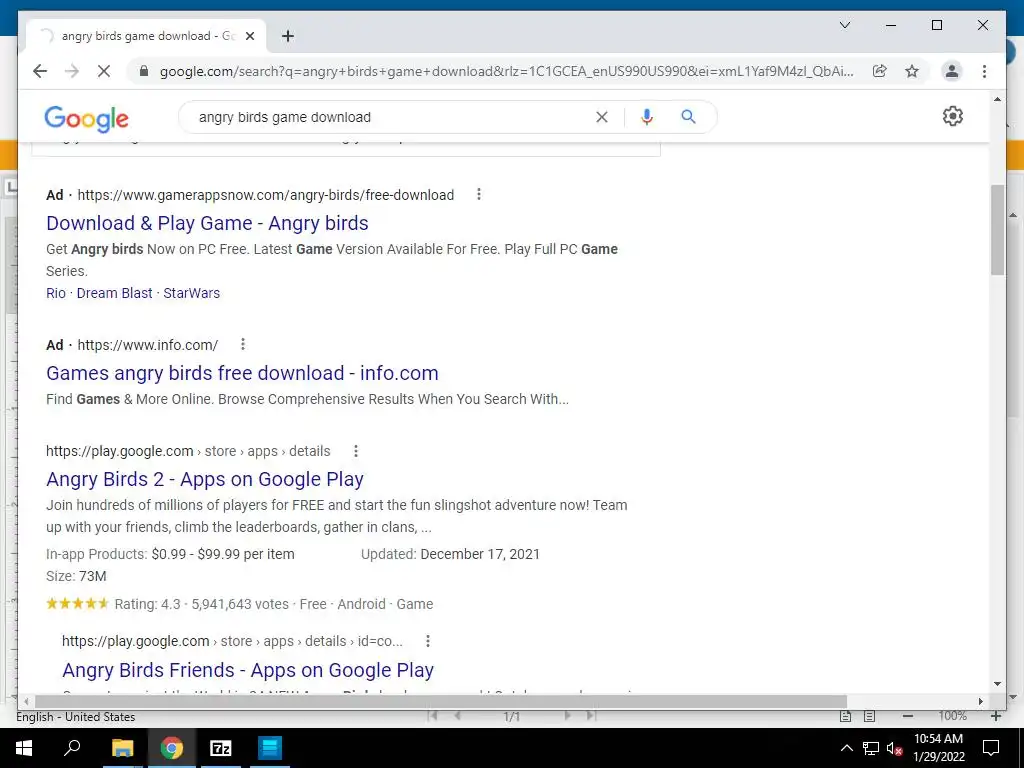
Task: Open the tab search dropdown arrow
Action: coord(844,25)
